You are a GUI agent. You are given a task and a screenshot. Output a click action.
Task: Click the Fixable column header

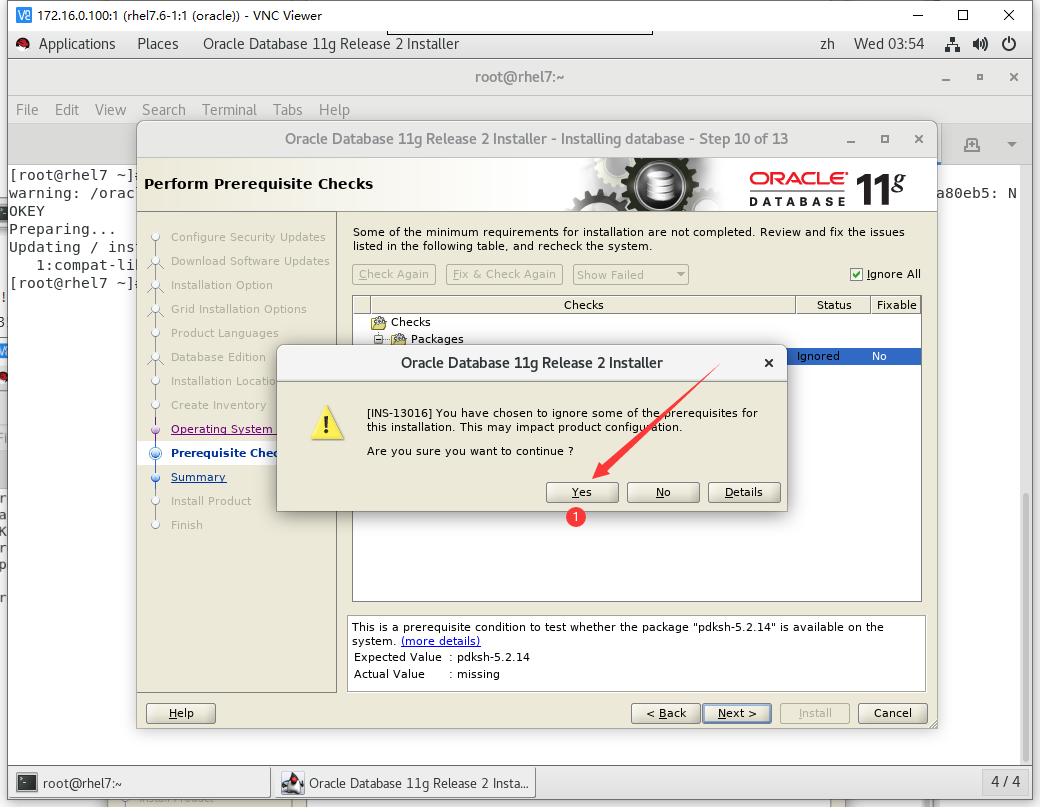[895, 305]
